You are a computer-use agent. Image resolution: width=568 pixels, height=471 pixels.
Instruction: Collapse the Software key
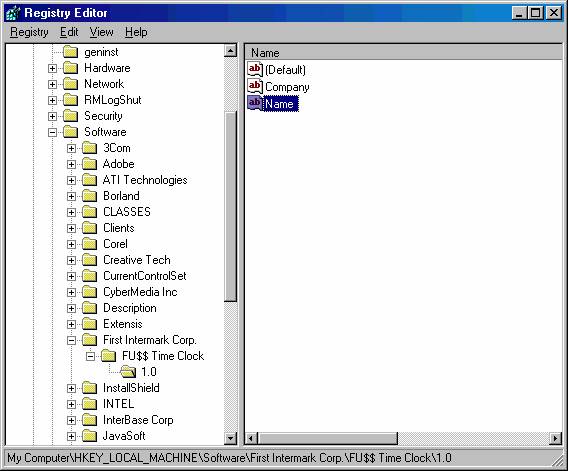click(x=53, y=132)
